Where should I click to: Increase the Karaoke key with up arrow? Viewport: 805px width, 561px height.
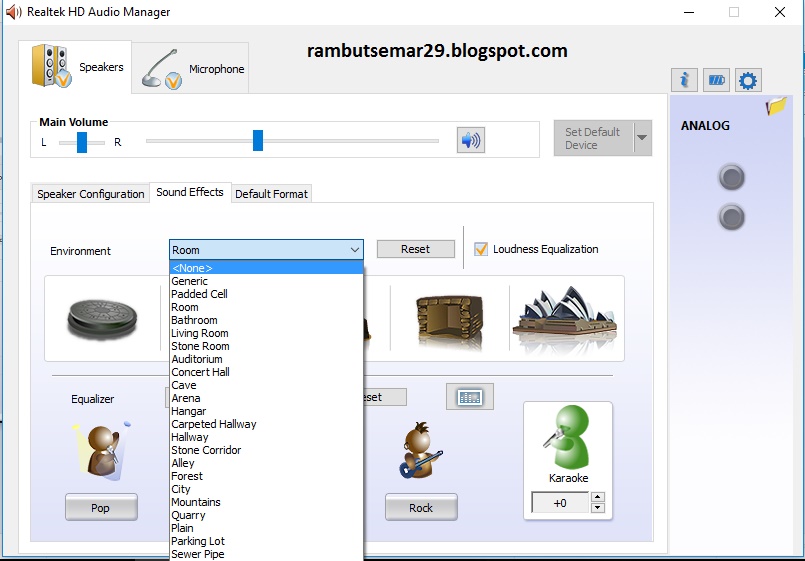598,497
